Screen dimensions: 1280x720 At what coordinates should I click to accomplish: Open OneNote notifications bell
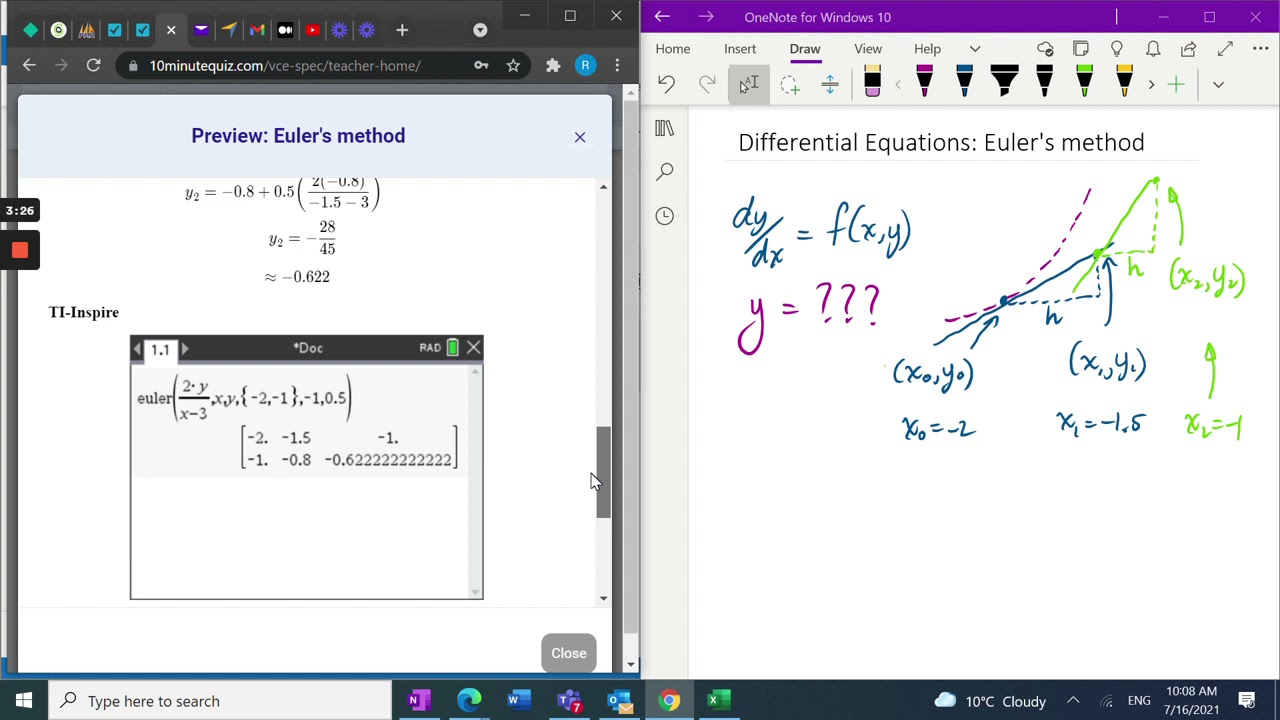[x=1153, y=49]
